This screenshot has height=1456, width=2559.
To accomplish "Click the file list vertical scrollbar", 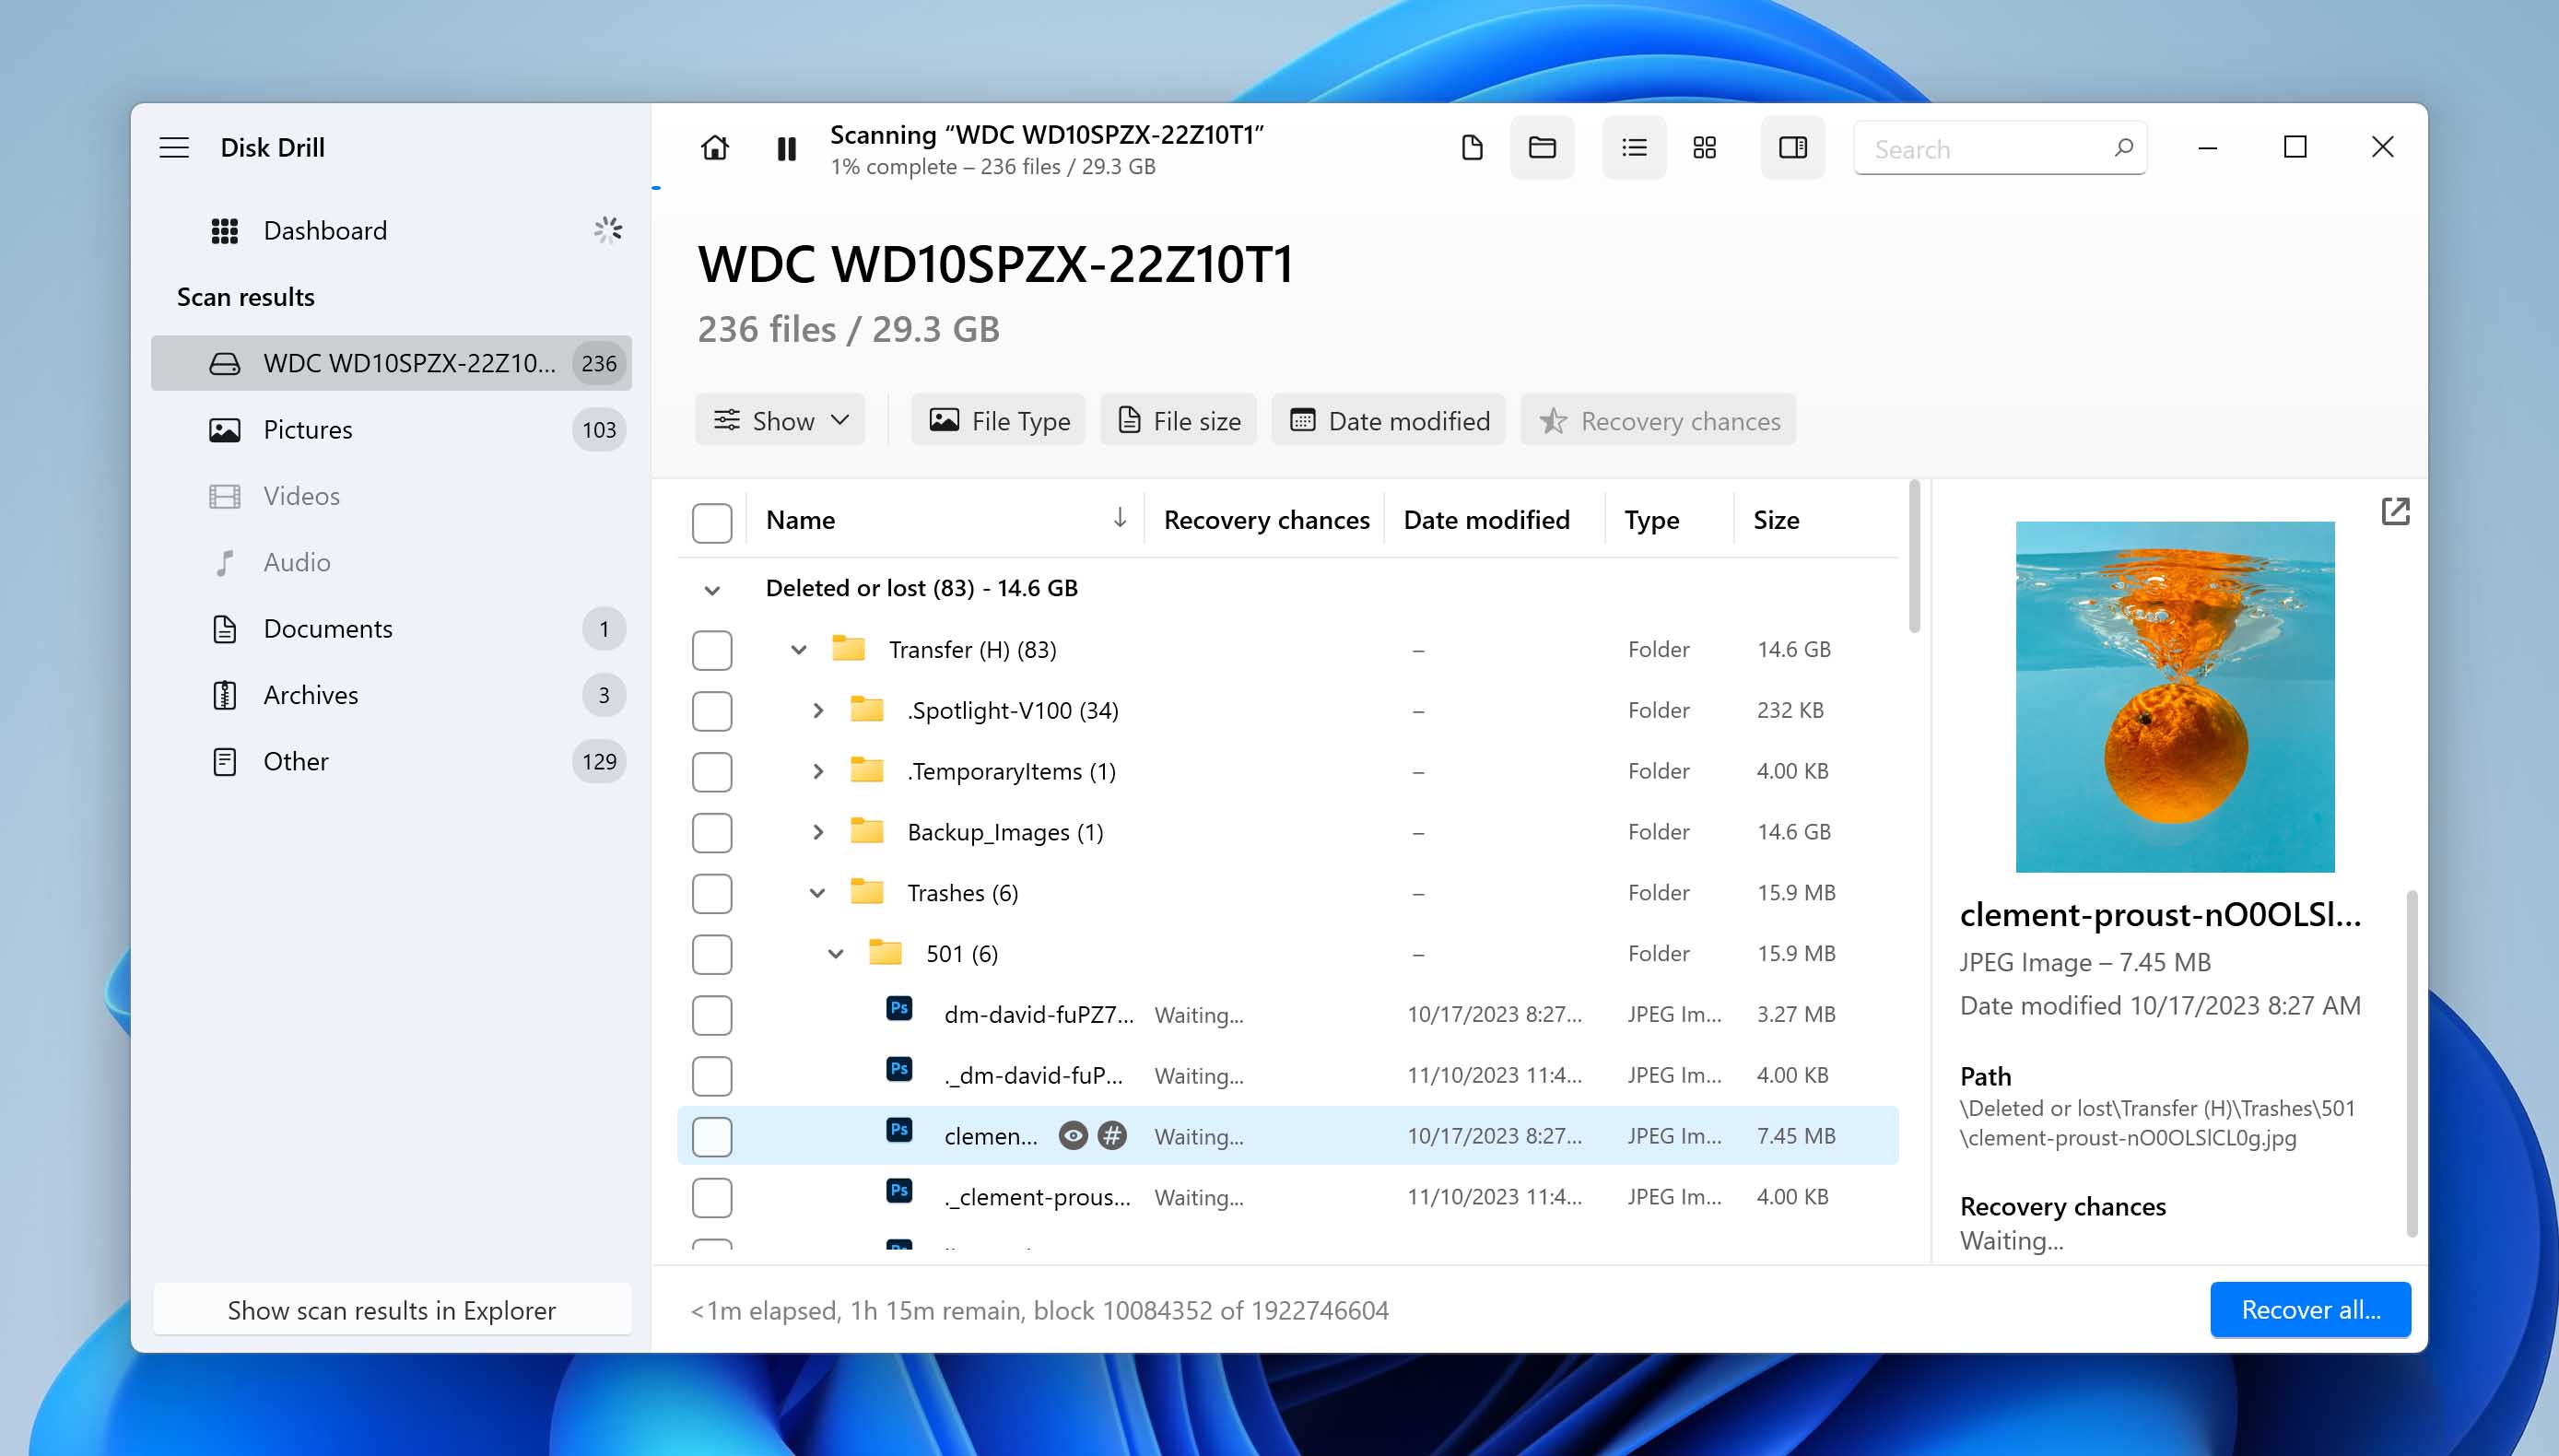I will (x=1914, y=557).
